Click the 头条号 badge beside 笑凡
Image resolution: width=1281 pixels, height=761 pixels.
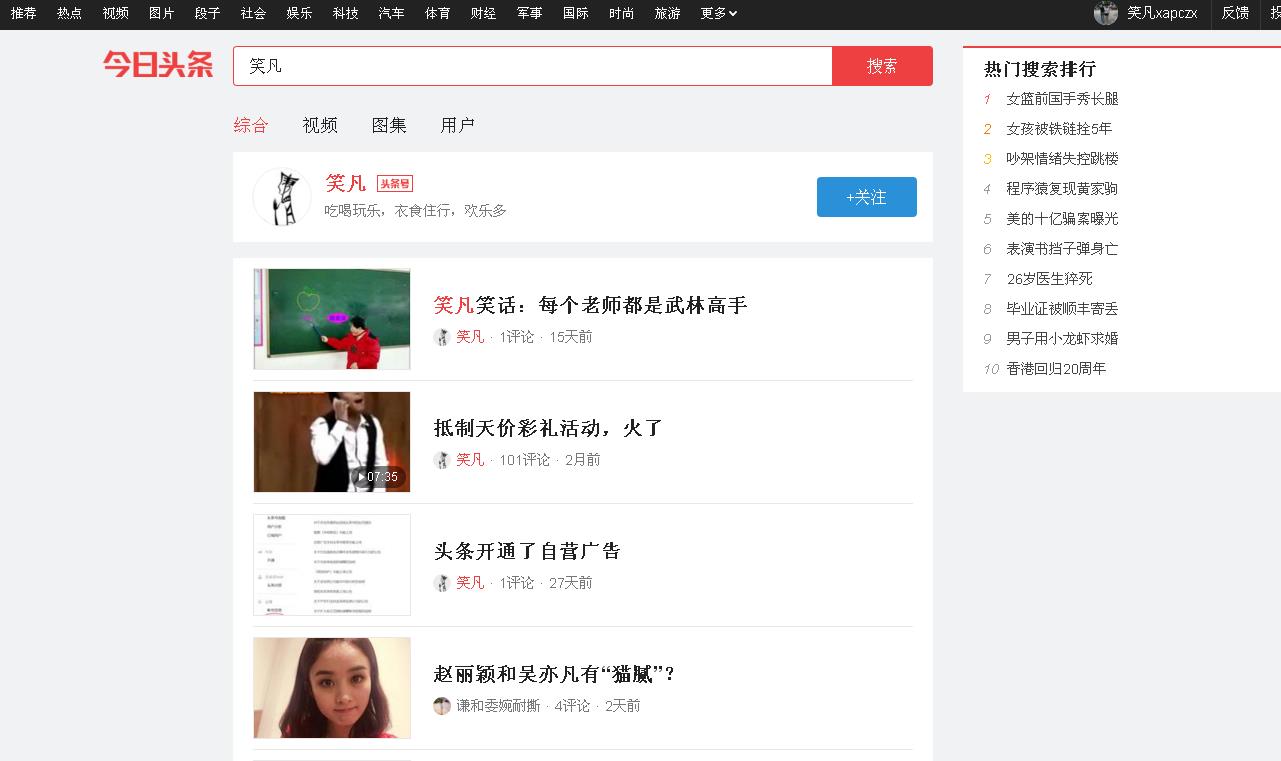coord(395,184)
